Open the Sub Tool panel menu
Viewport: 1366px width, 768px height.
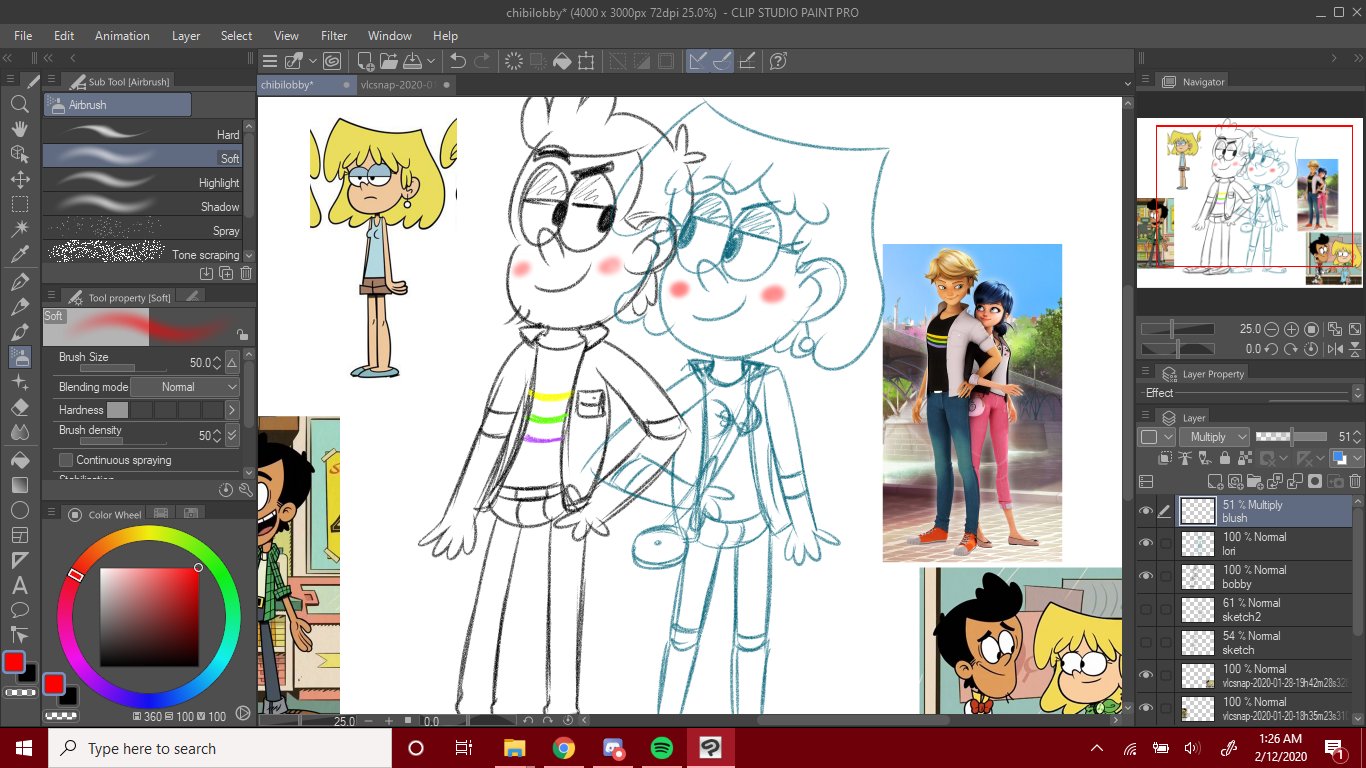point(50,81)
